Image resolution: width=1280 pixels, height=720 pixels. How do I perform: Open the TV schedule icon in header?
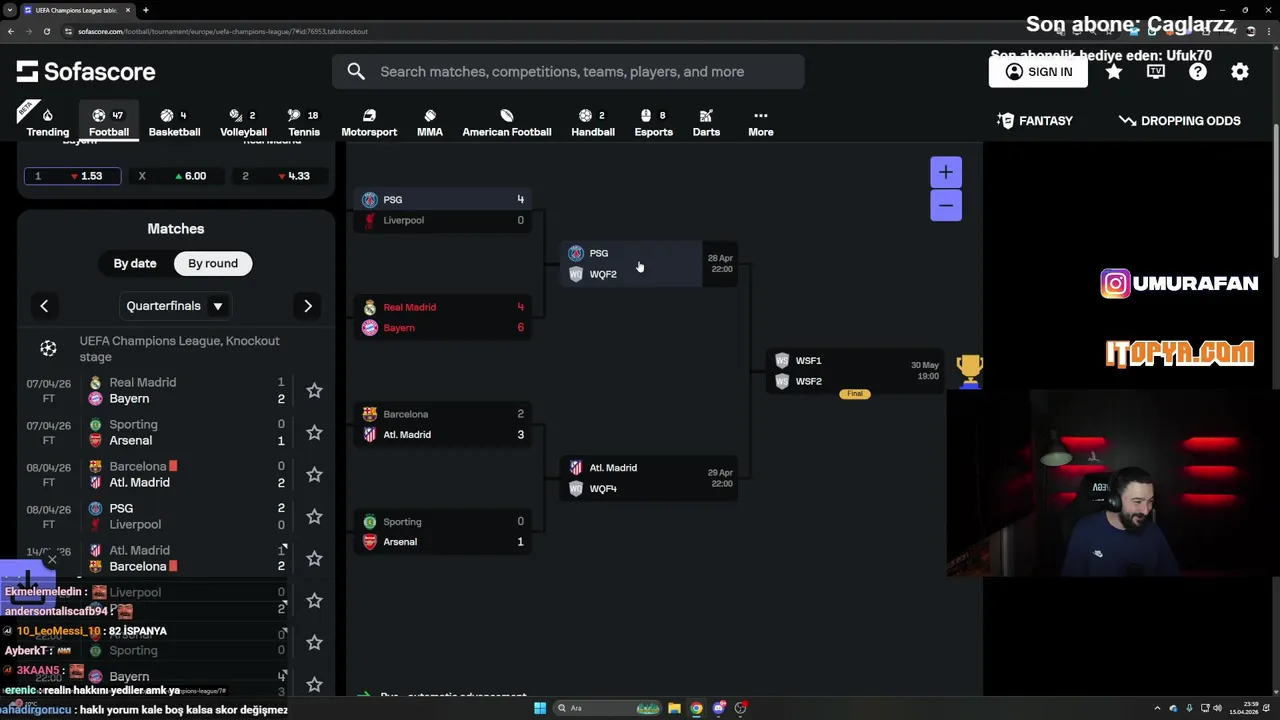[x=1155, y=71]
